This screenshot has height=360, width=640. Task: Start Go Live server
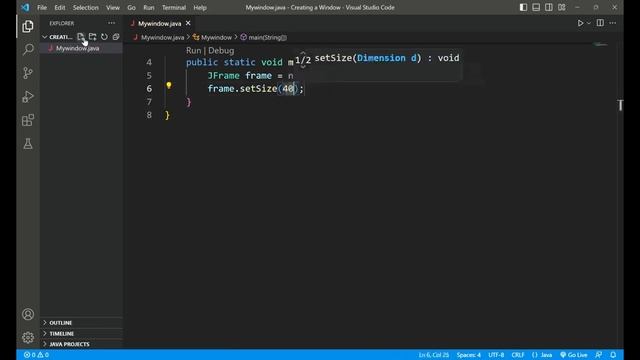point(573,355)
